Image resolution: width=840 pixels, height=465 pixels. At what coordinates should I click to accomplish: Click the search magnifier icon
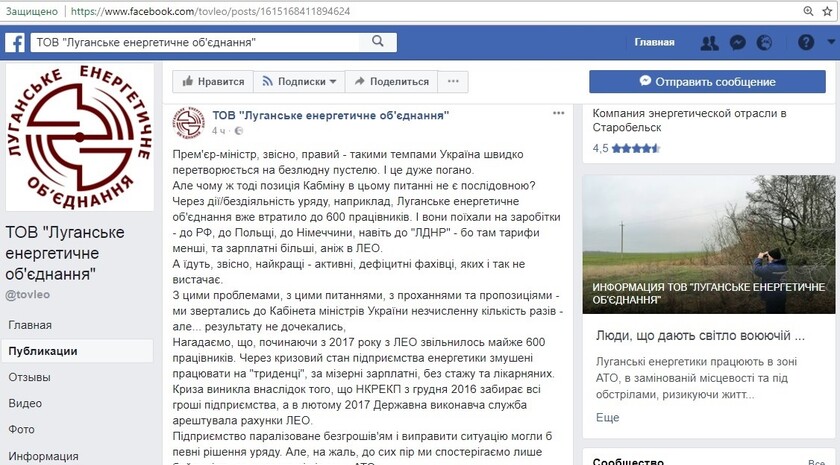click(378, 42)
